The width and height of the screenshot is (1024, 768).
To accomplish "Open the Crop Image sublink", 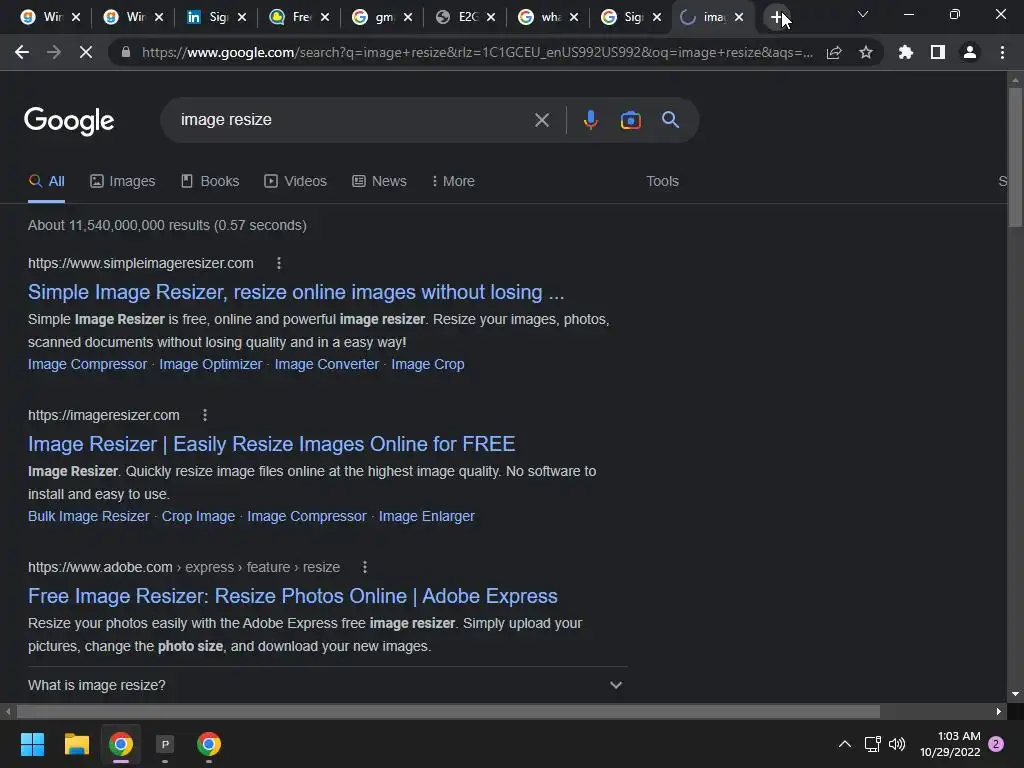I will click(x=199, y=517).
